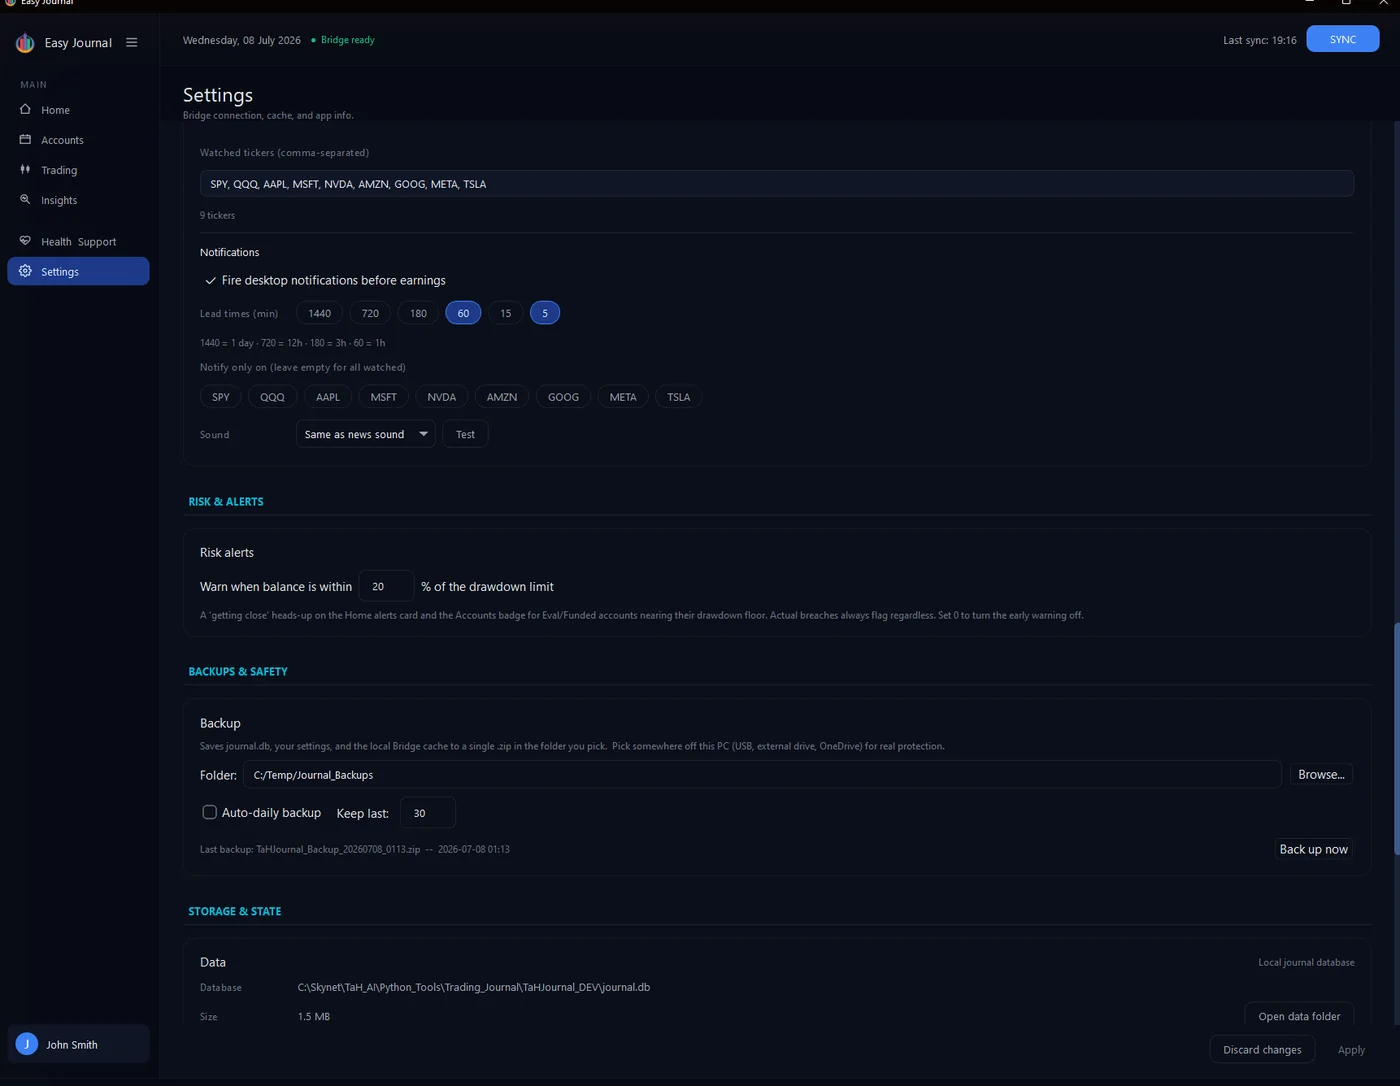
Task: Click the Insights magnifier icon
Action: coord(25,199)
